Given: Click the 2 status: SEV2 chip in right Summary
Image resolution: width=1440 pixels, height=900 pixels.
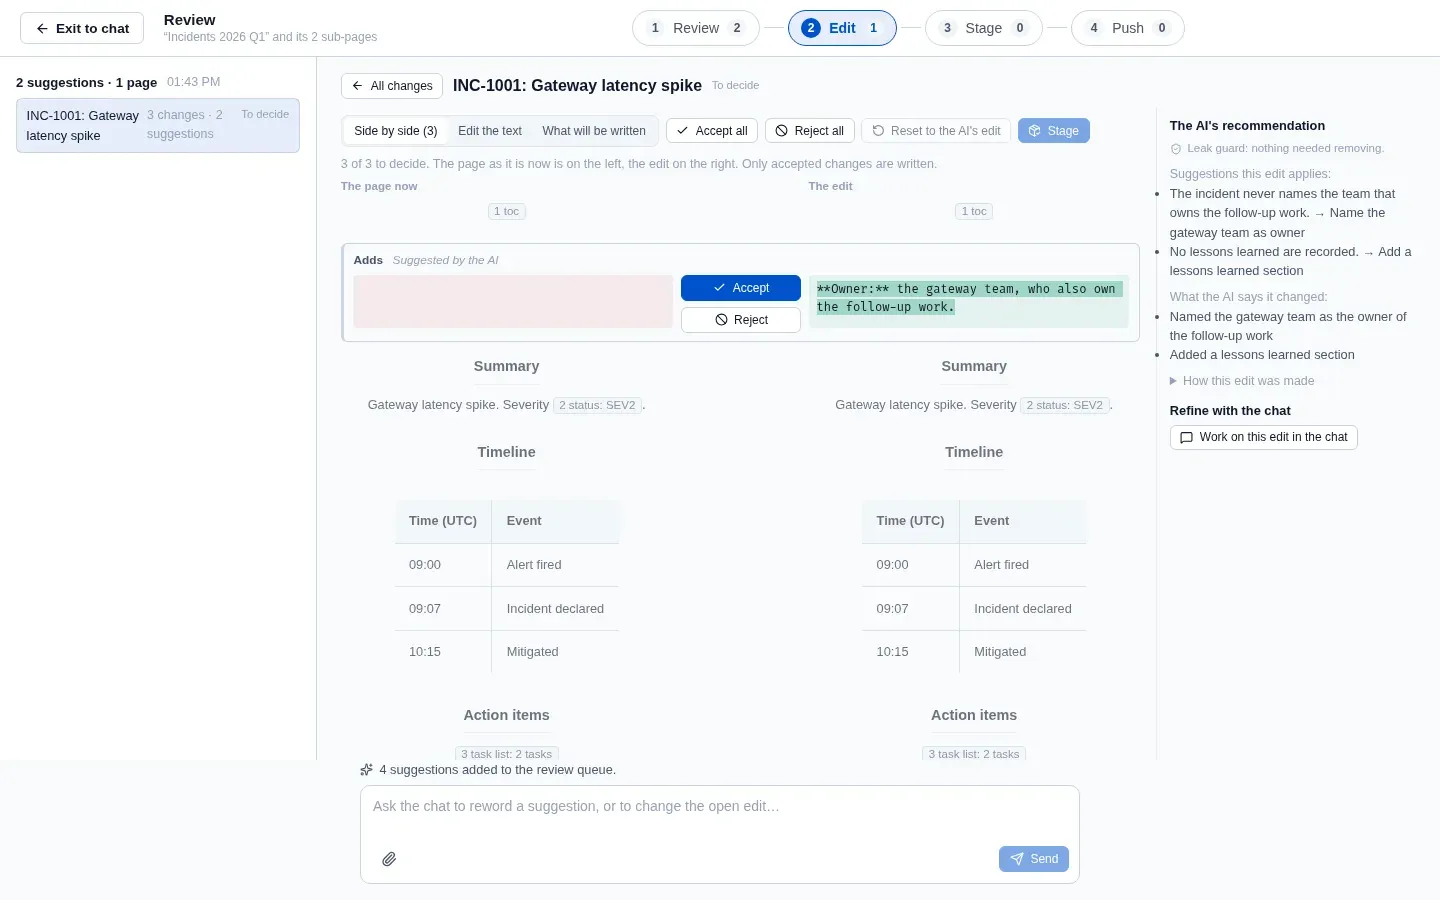Looking at the screenshot, I should [x=1065, y=405].
